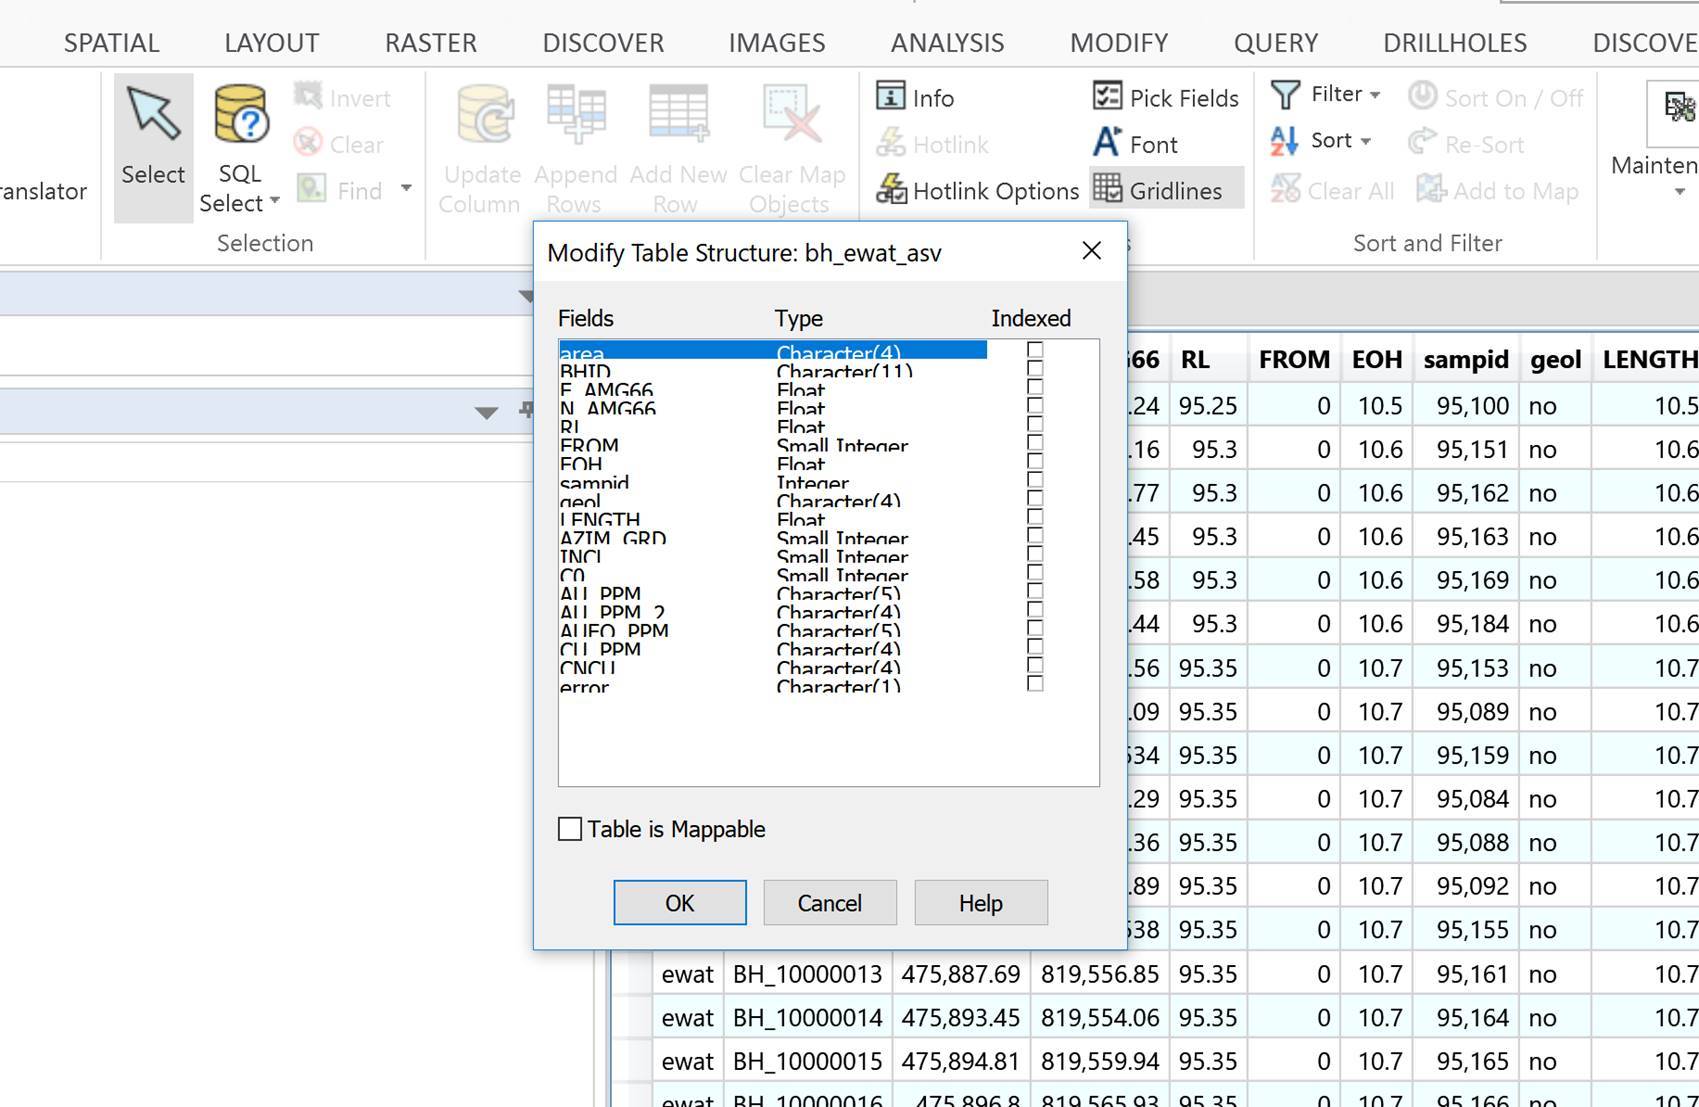The height and width of the screenshot is (1107, 1699).
Task: Click the BH_10000014 cell in the table
Action: coord(808,1018)
